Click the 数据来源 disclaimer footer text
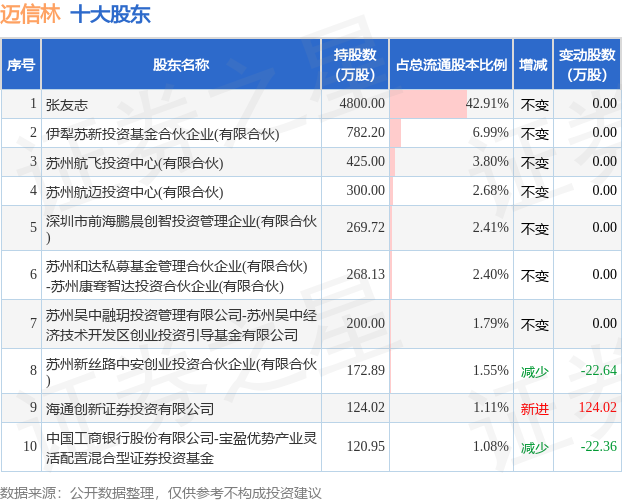The image size is (622, 502). click(x=161, y=493)
